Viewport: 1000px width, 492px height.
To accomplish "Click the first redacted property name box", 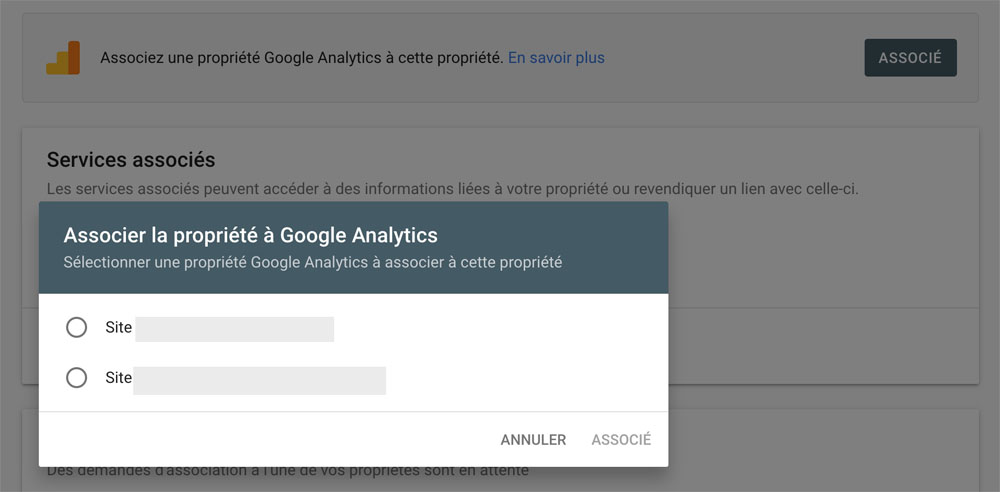I will 235,329.
